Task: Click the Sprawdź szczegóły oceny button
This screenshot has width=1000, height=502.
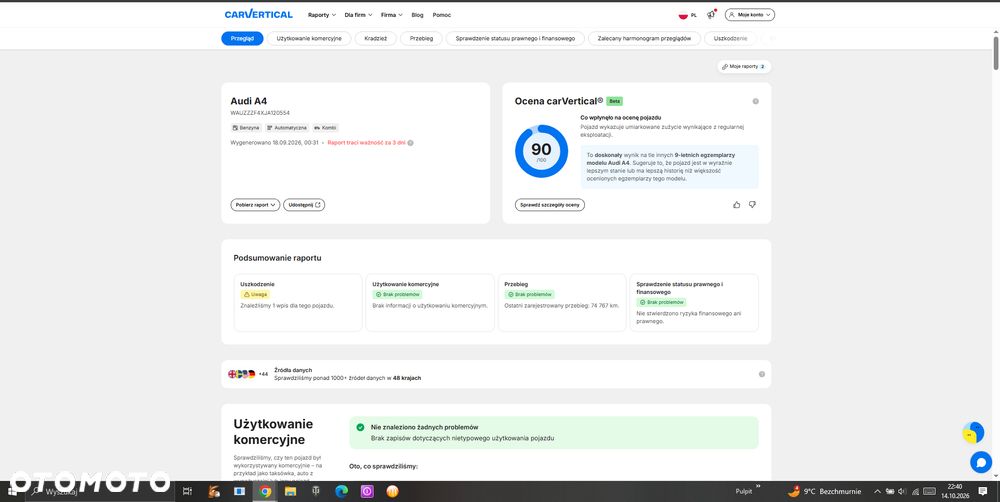Action: point(550,205)
